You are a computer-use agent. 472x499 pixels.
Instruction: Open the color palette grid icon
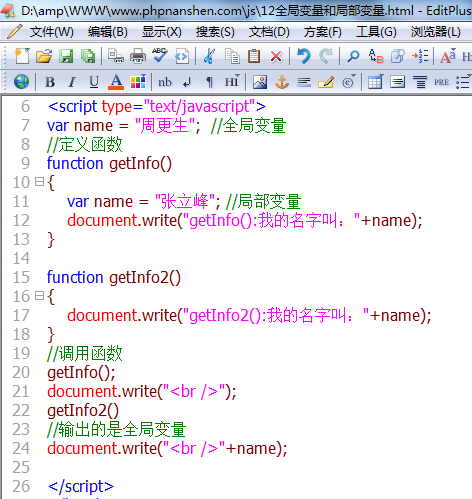click(138, 82)
